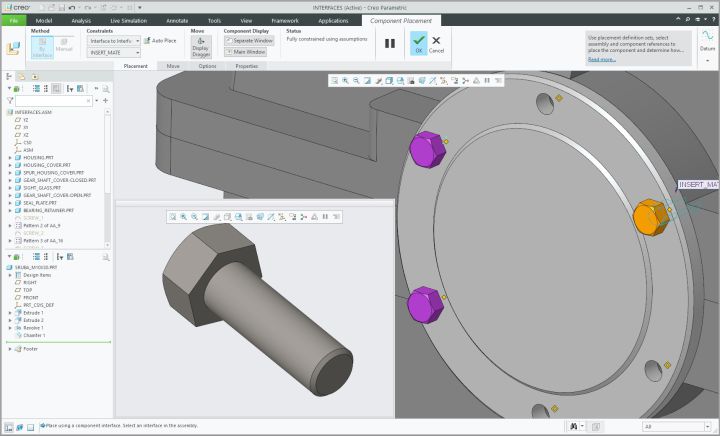720x436 pixels.
Task: Switch to the Analysis ribbon tab
Action: pyautogui.click(x=81, y=21)
